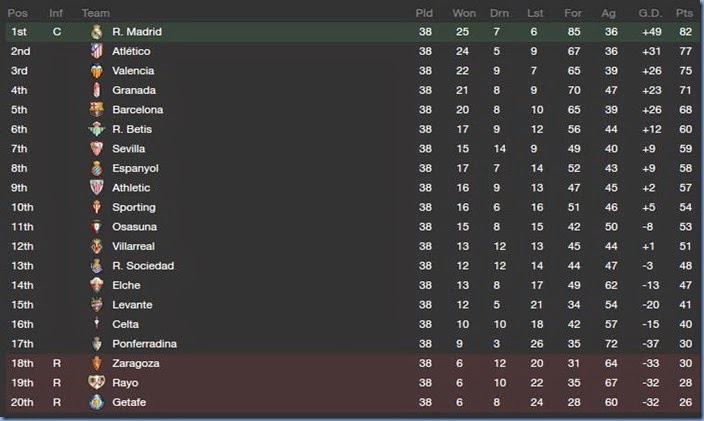
Task: Click the Team column header
Action: point(96,13)
